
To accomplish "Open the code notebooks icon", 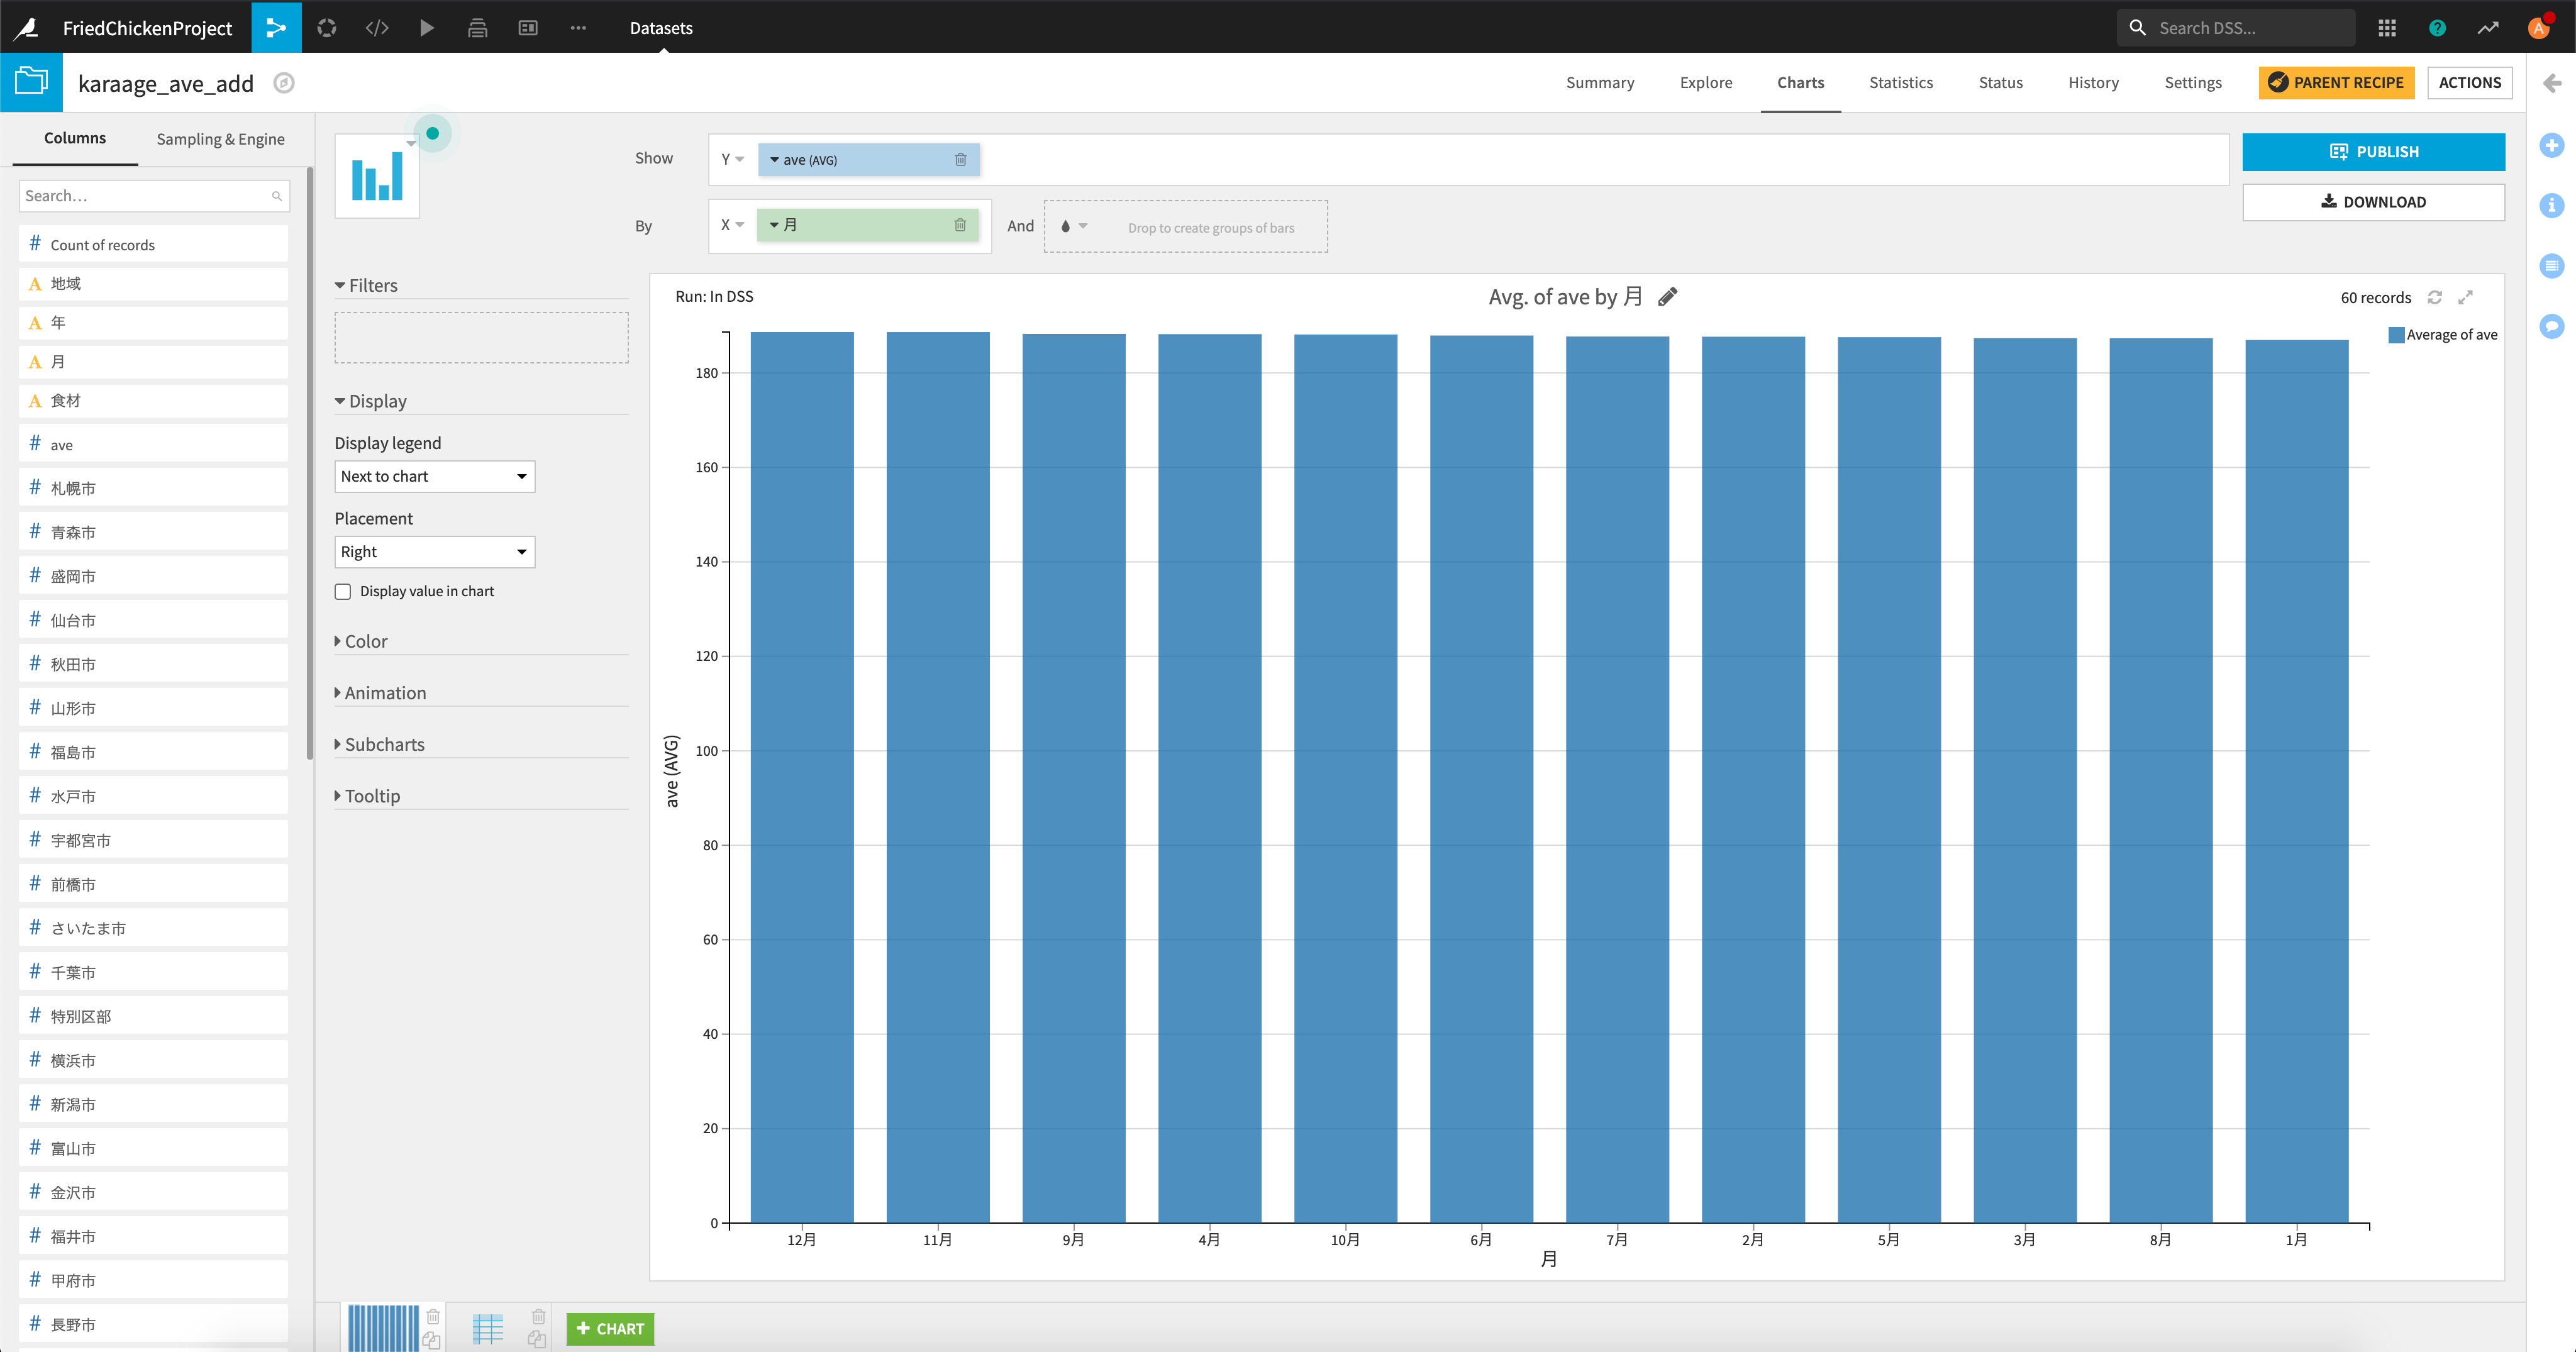I will click(377, 27).
